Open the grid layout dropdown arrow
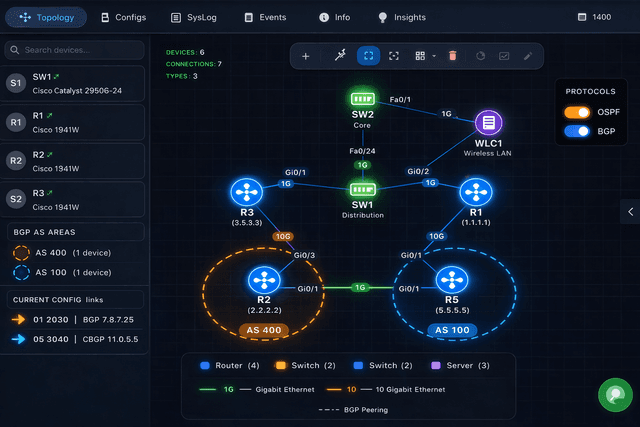The height and width of the screenshot is (427, 640). [433, 56]
